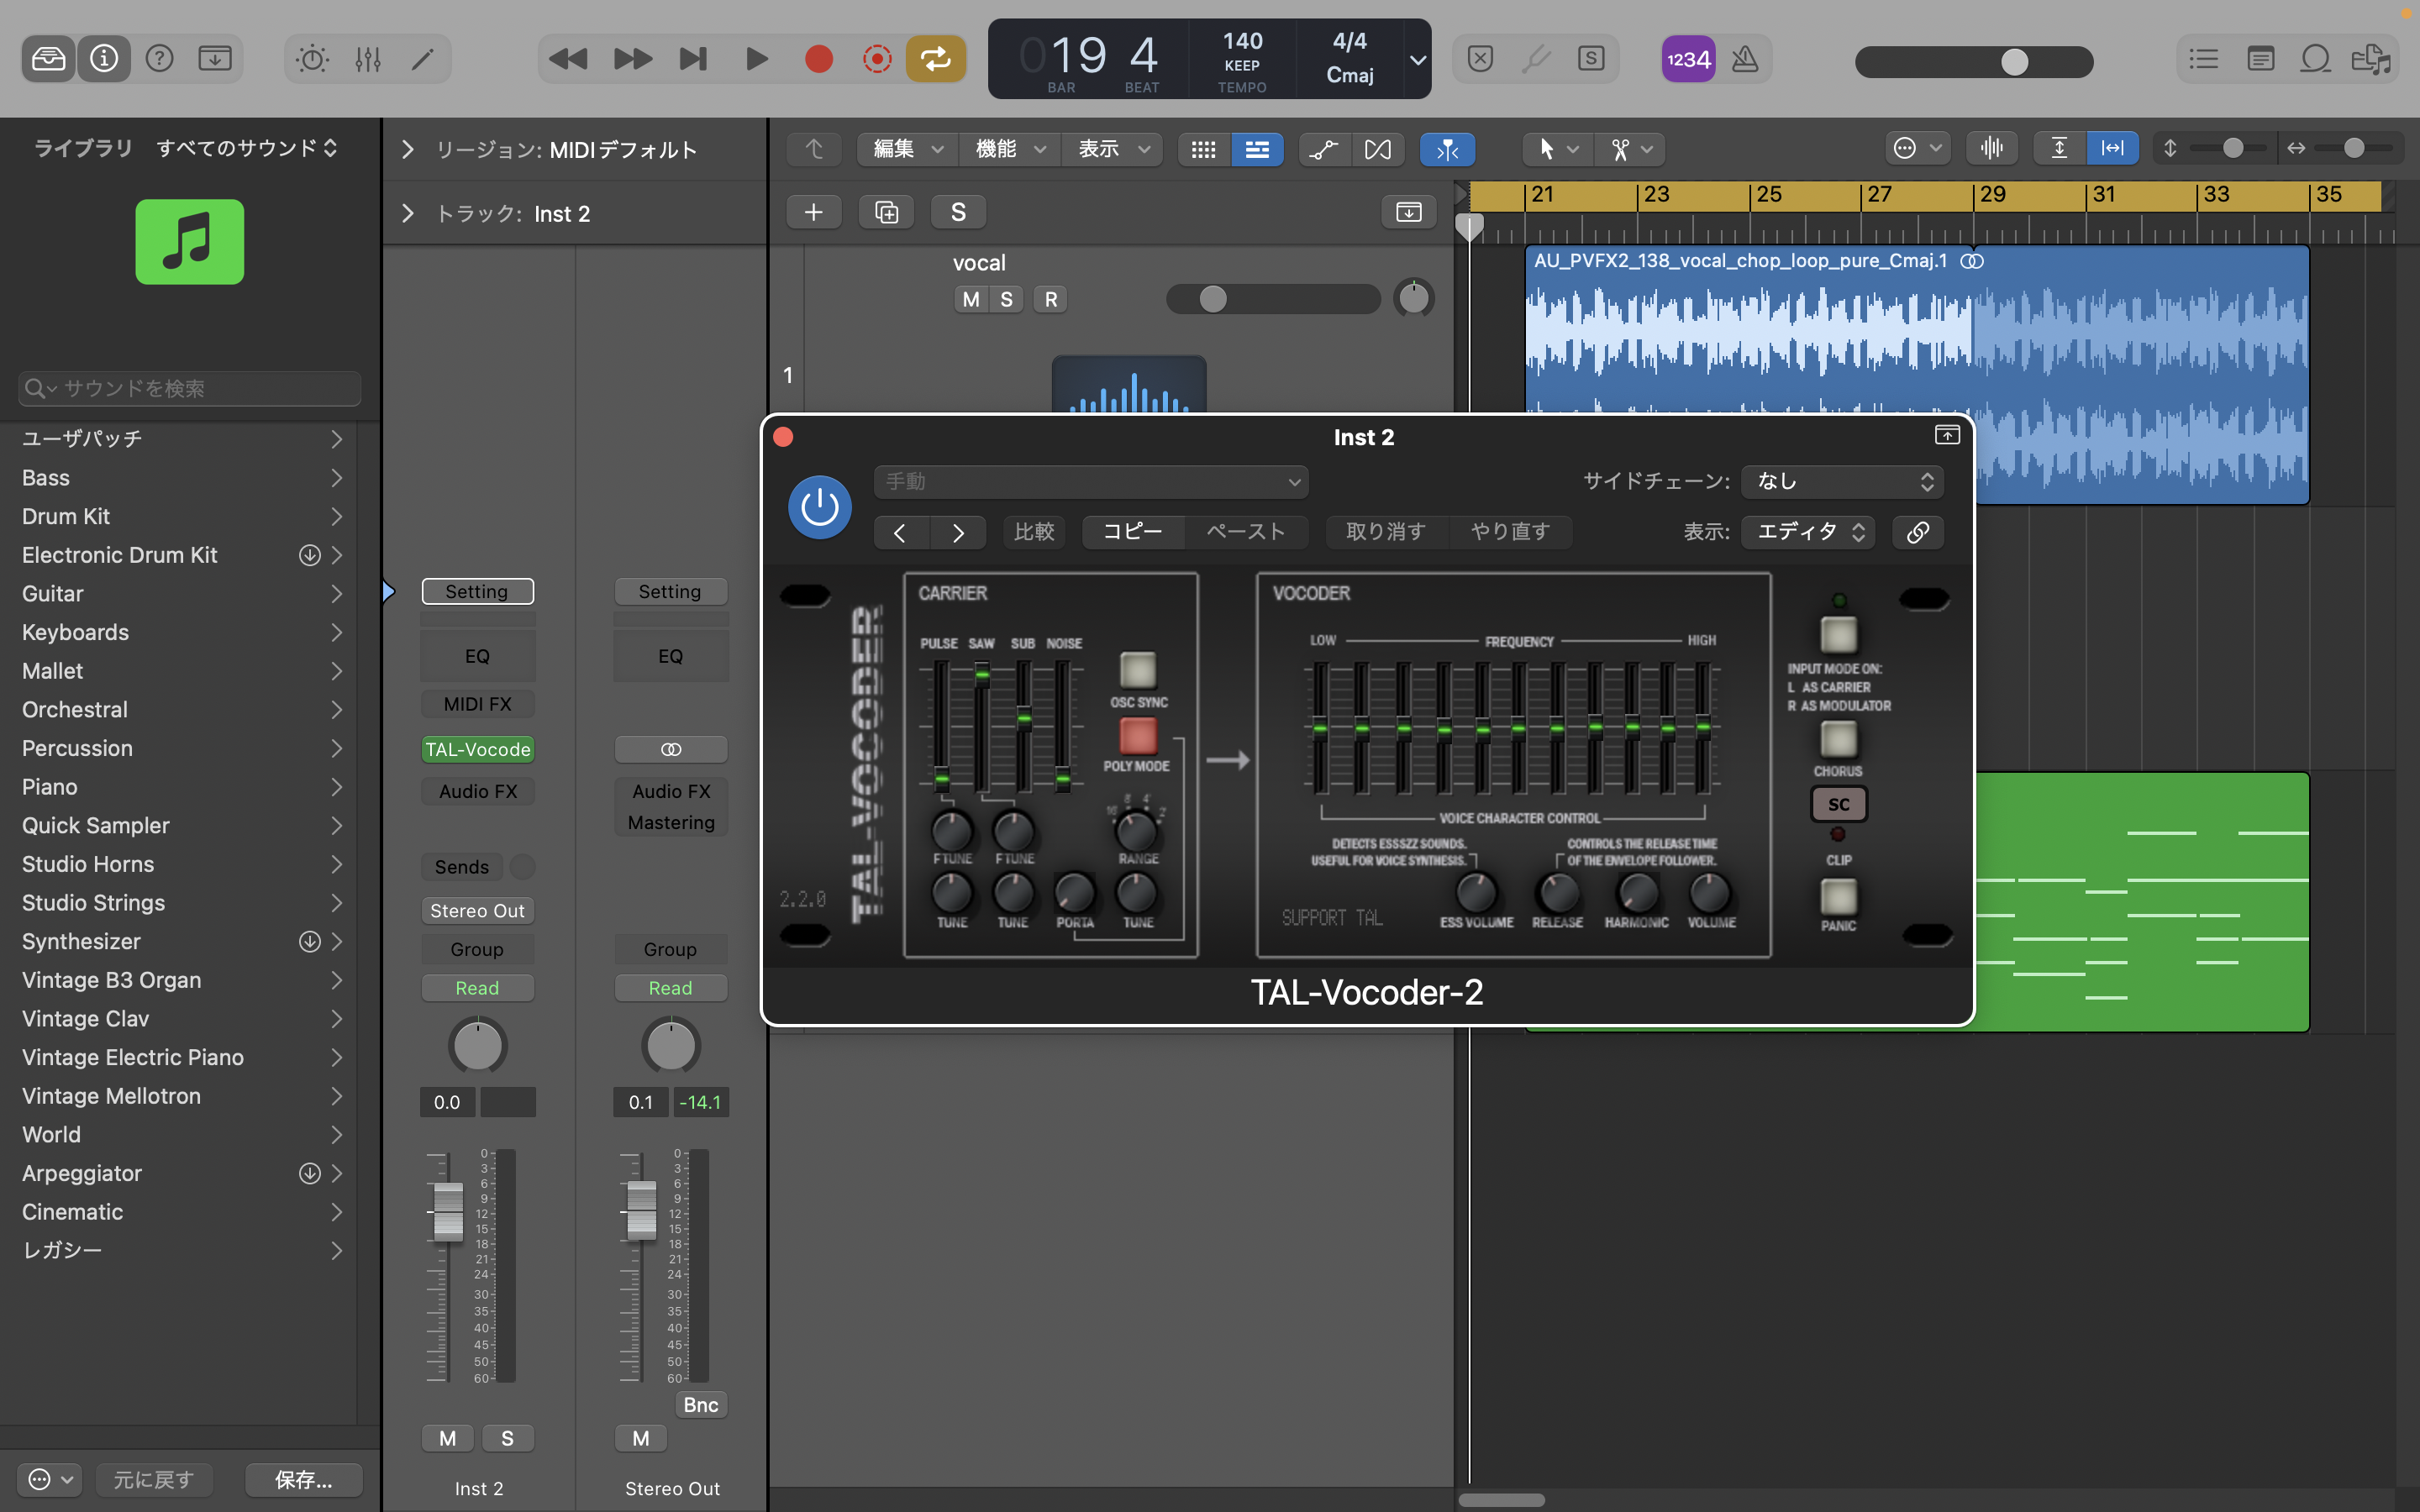Open the plugin preset 手動 dropdown
The width and height of the screenshot is (2420, 1512).
1091,481
